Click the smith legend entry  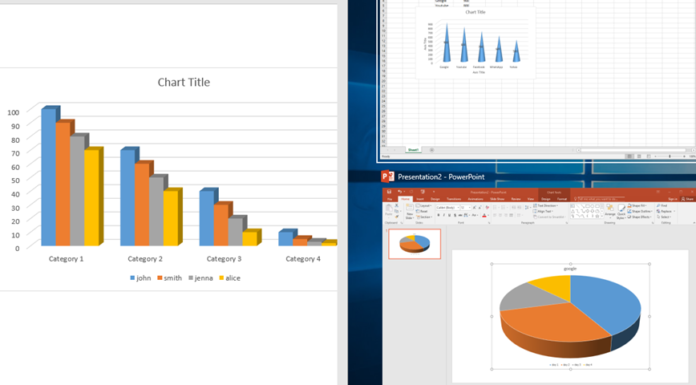pos(170,278)
